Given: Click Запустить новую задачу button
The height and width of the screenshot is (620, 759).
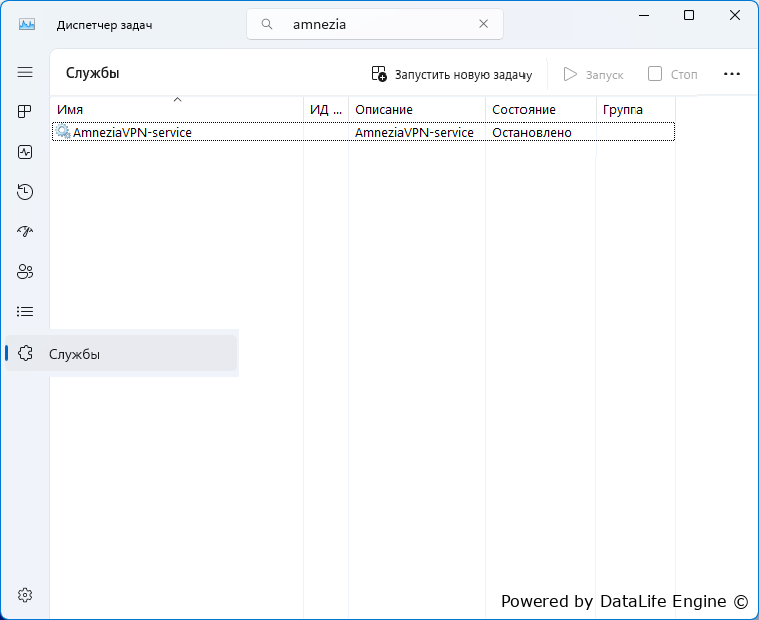Looking at the screenshot, I should pos(452,74).
